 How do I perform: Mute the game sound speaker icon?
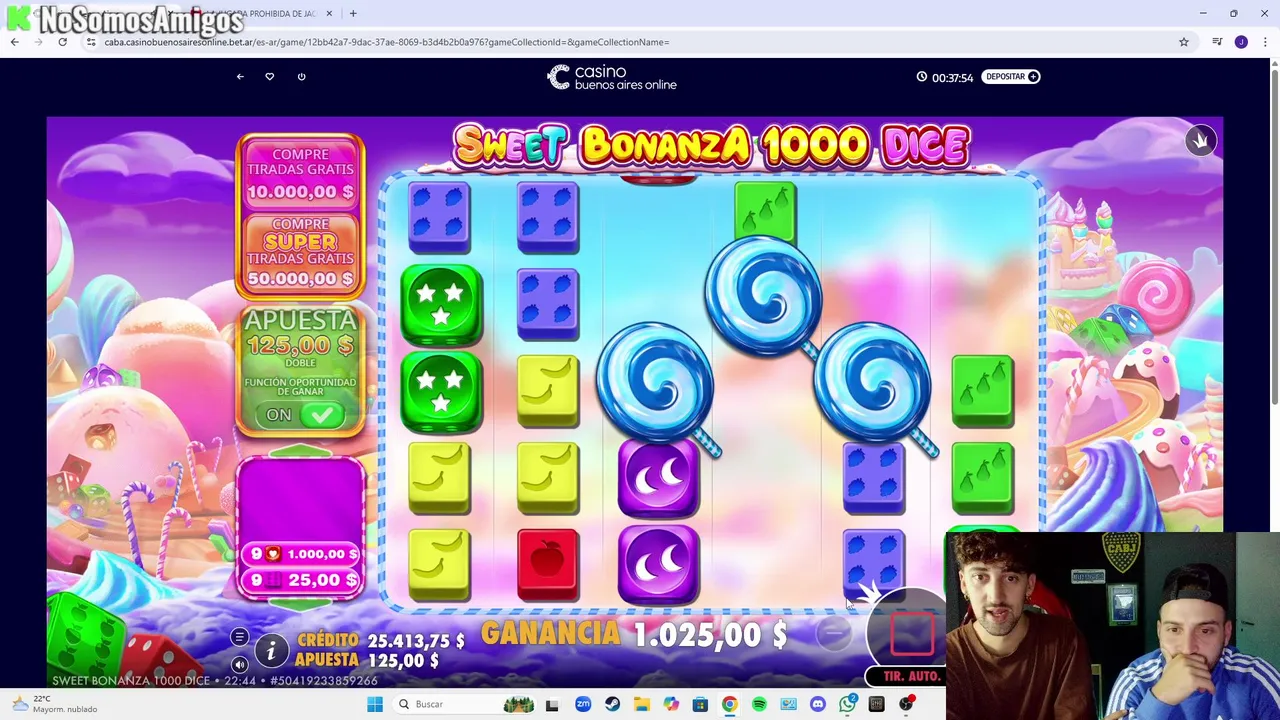click(x=239, y=664)
